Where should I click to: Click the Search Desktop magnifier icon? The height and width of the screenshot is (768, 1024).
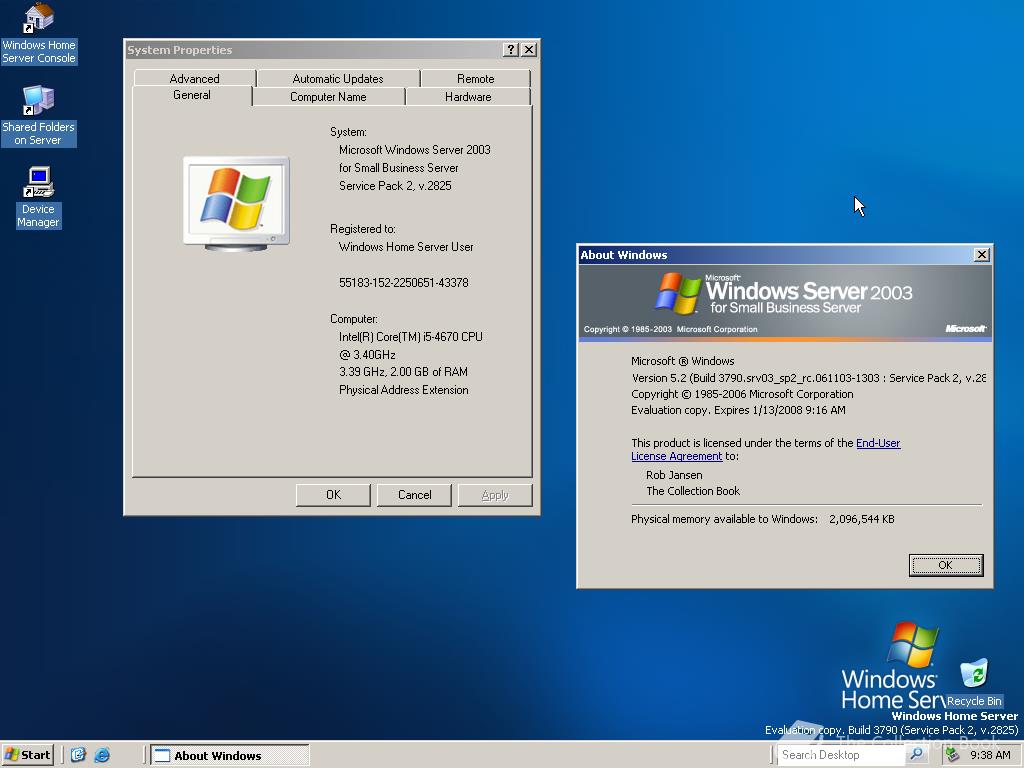(917, 754)
